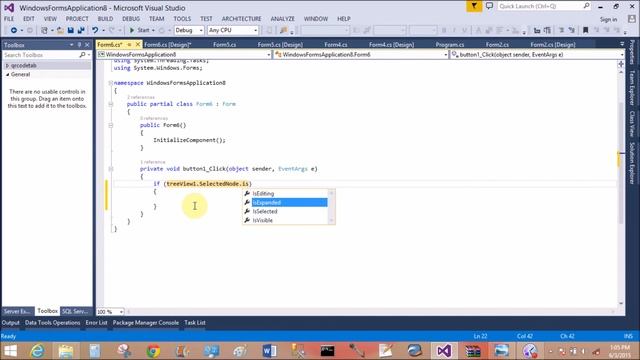This screenshot has height=360, width=640.
Task: Switch to the Program.cs tab
Action: click(x=450, y=44)
